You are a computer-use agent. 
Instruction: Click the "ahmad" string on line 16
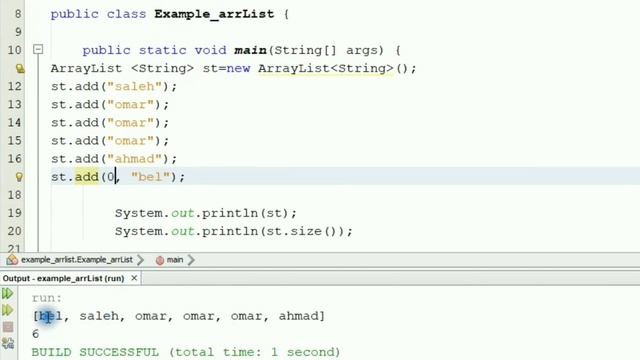click(135, 159)
